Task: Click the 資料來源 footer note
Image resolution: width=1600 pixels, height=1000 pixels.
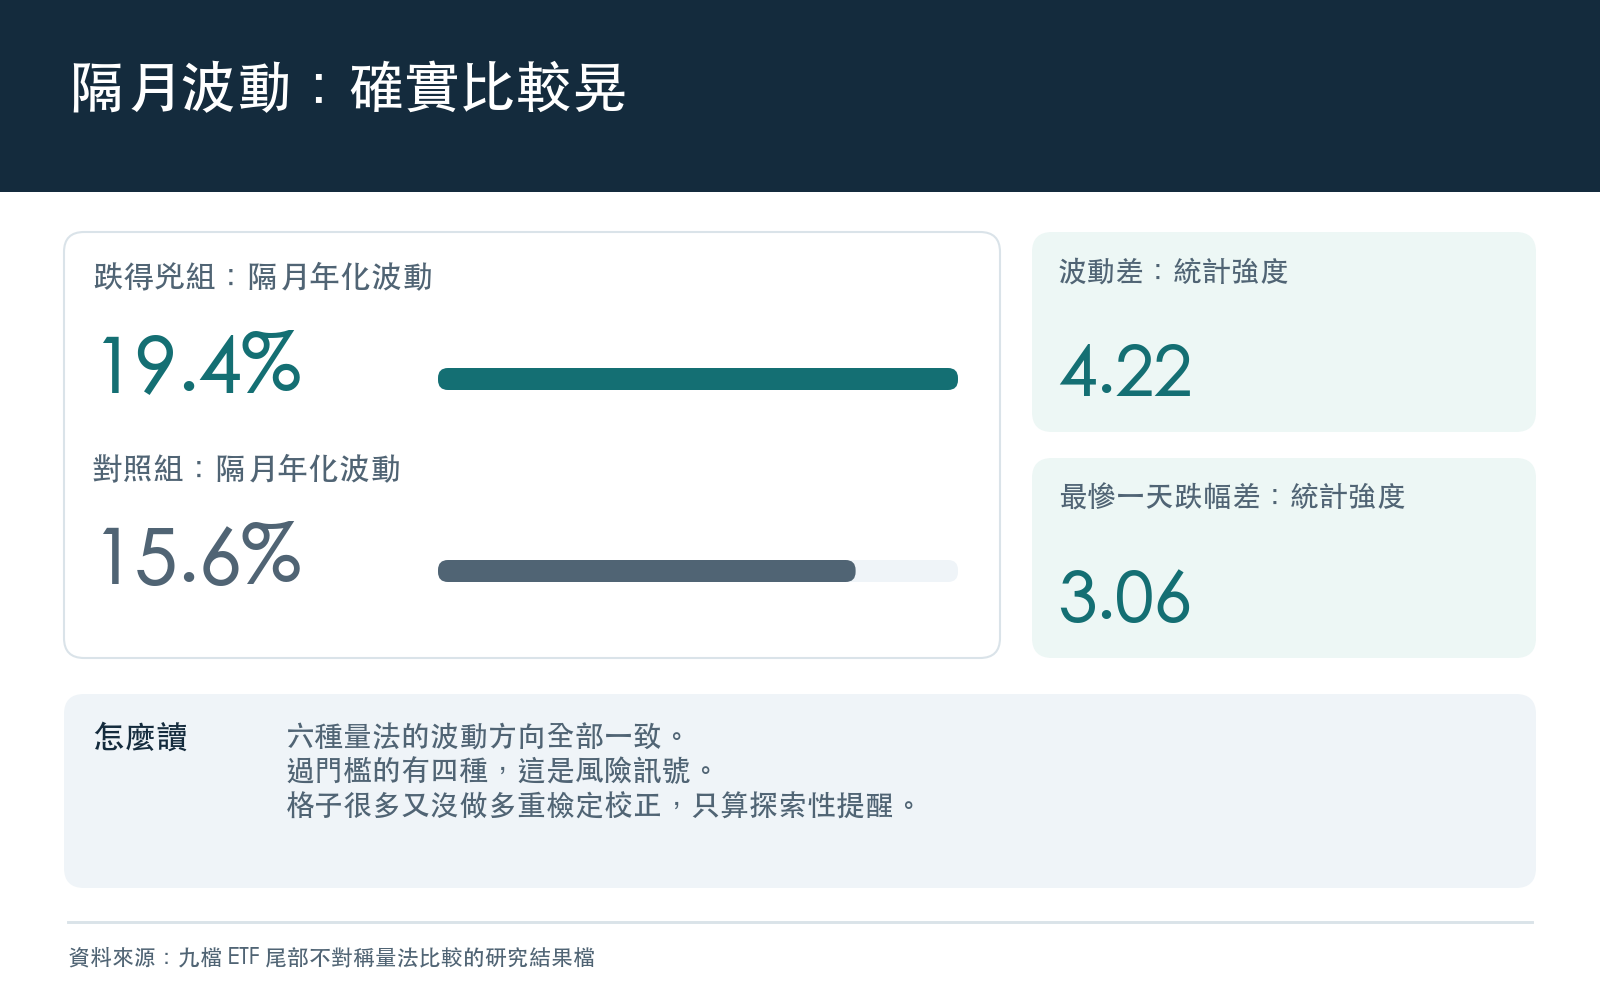Action: coord(332,957)
